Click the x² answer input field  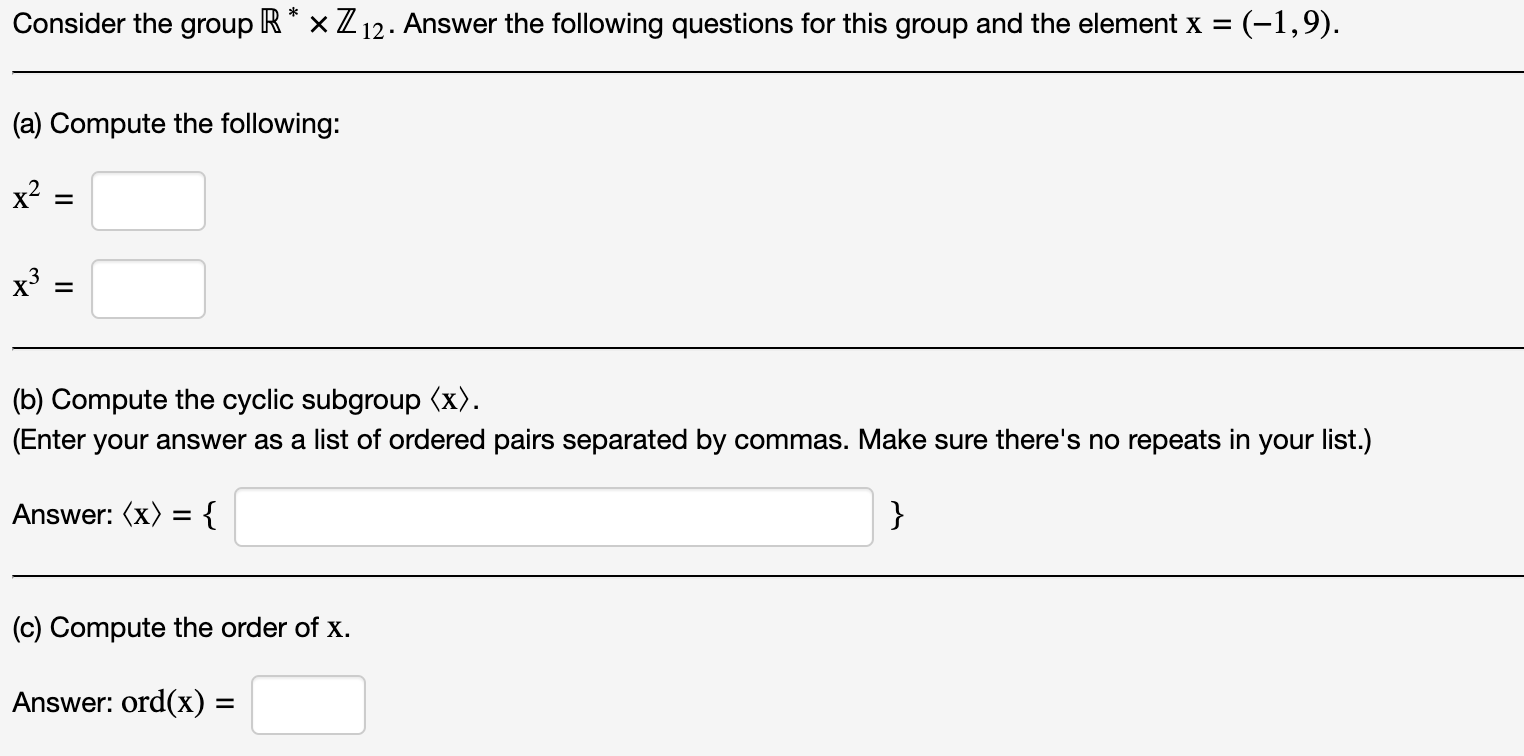[148, 200]
